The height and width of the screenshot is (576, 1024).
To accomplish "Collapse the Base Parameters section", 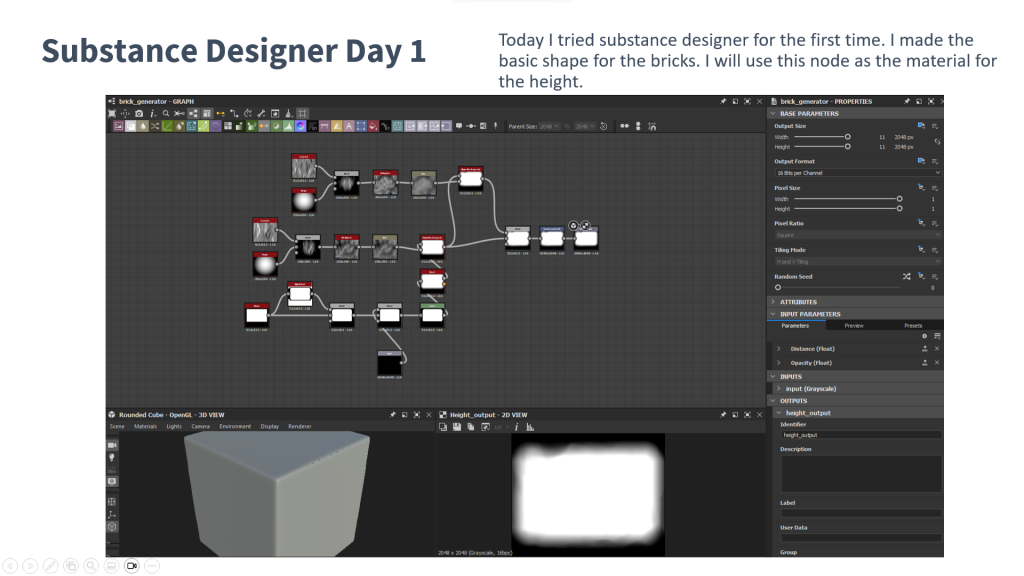I will [x=773, y=113].
